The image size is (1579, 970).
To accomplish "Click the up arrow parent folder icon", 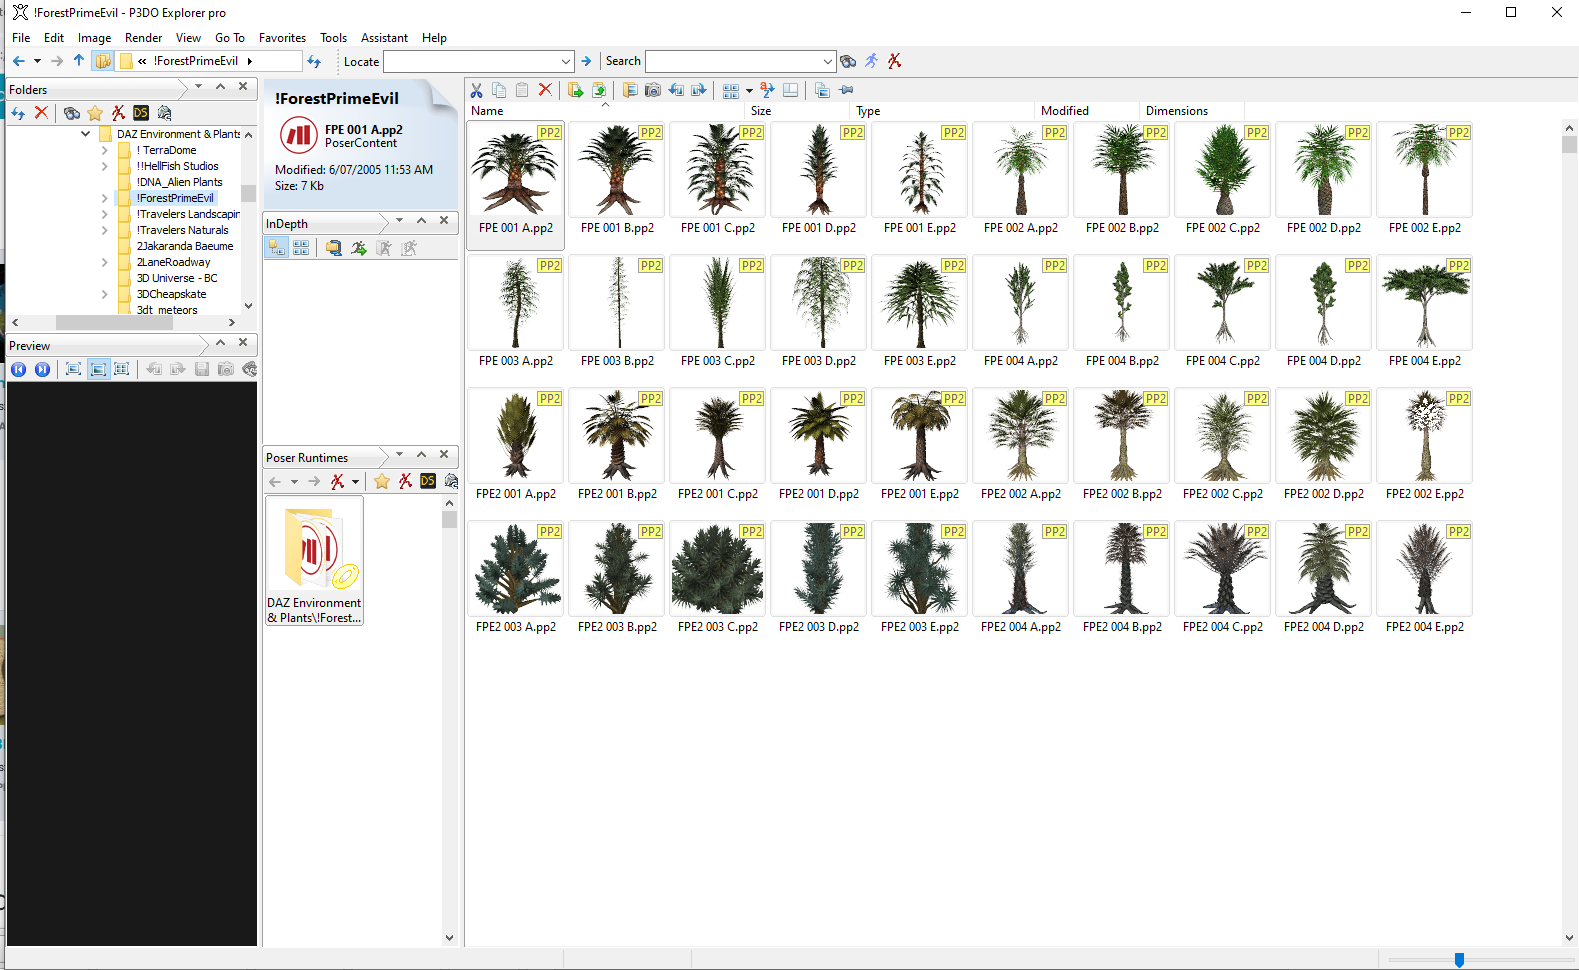I will [x=79, y=61].
